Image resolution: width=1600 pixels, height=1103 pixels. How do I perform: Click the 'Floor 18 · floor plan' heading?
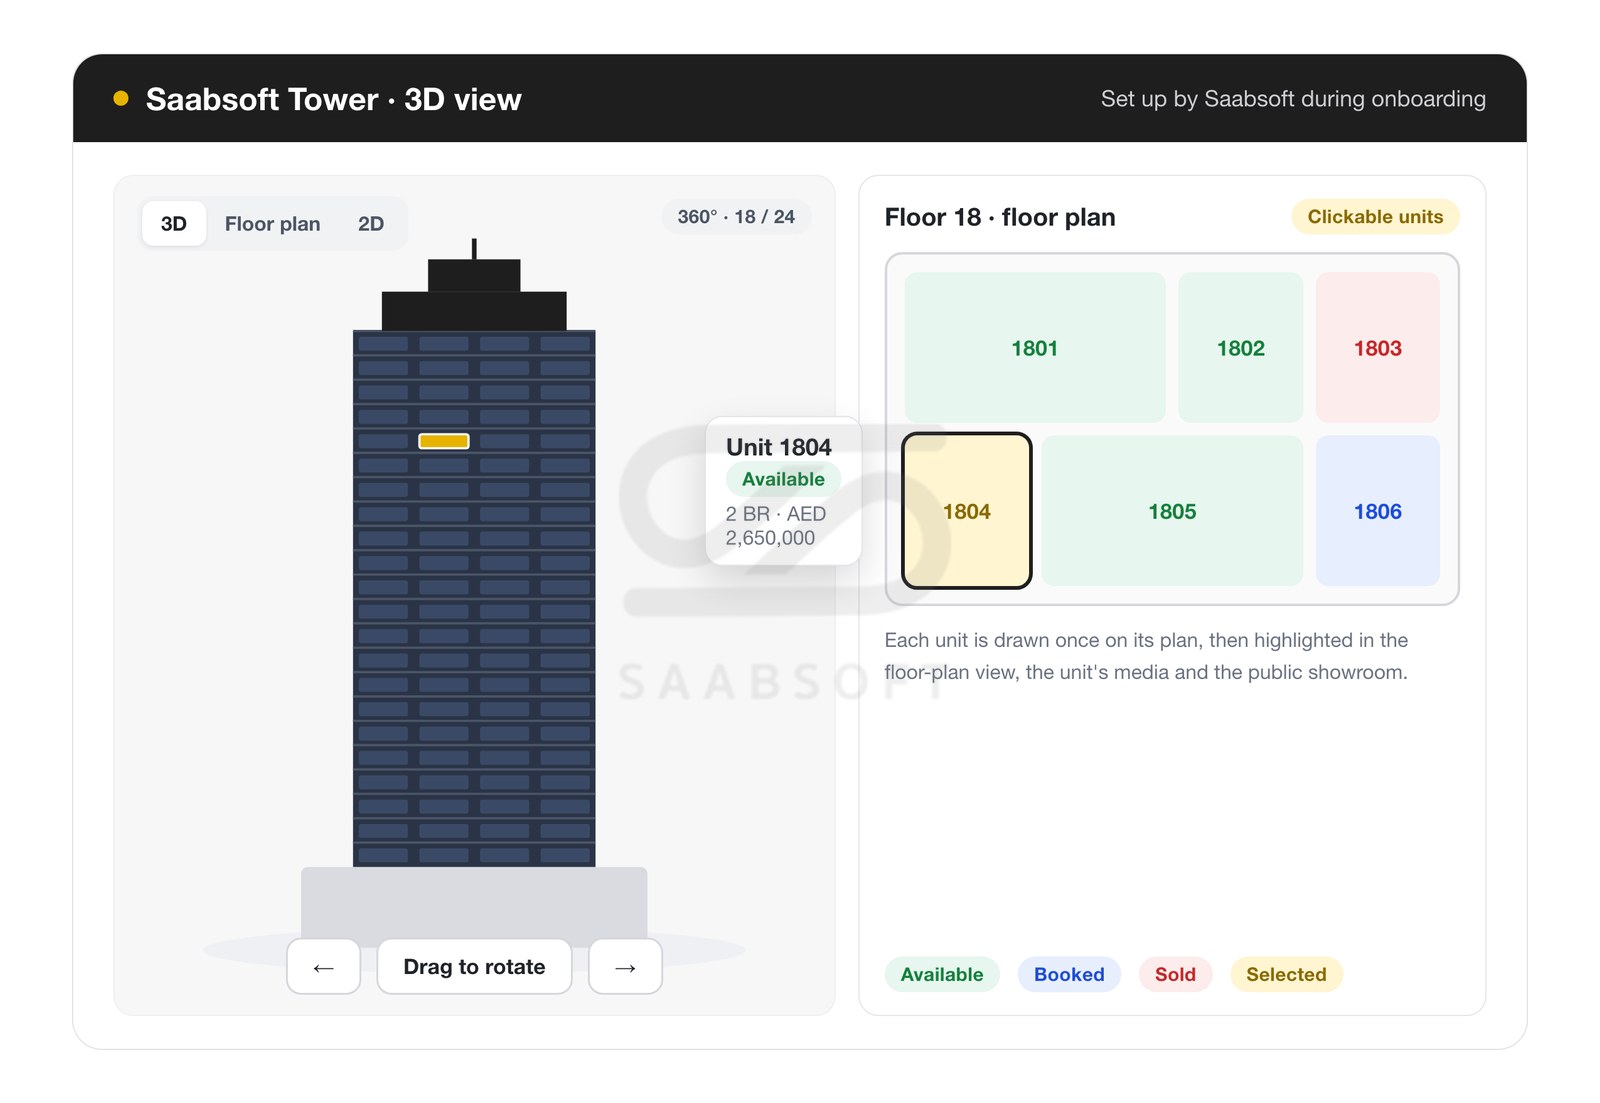[x=1000, y=217]
